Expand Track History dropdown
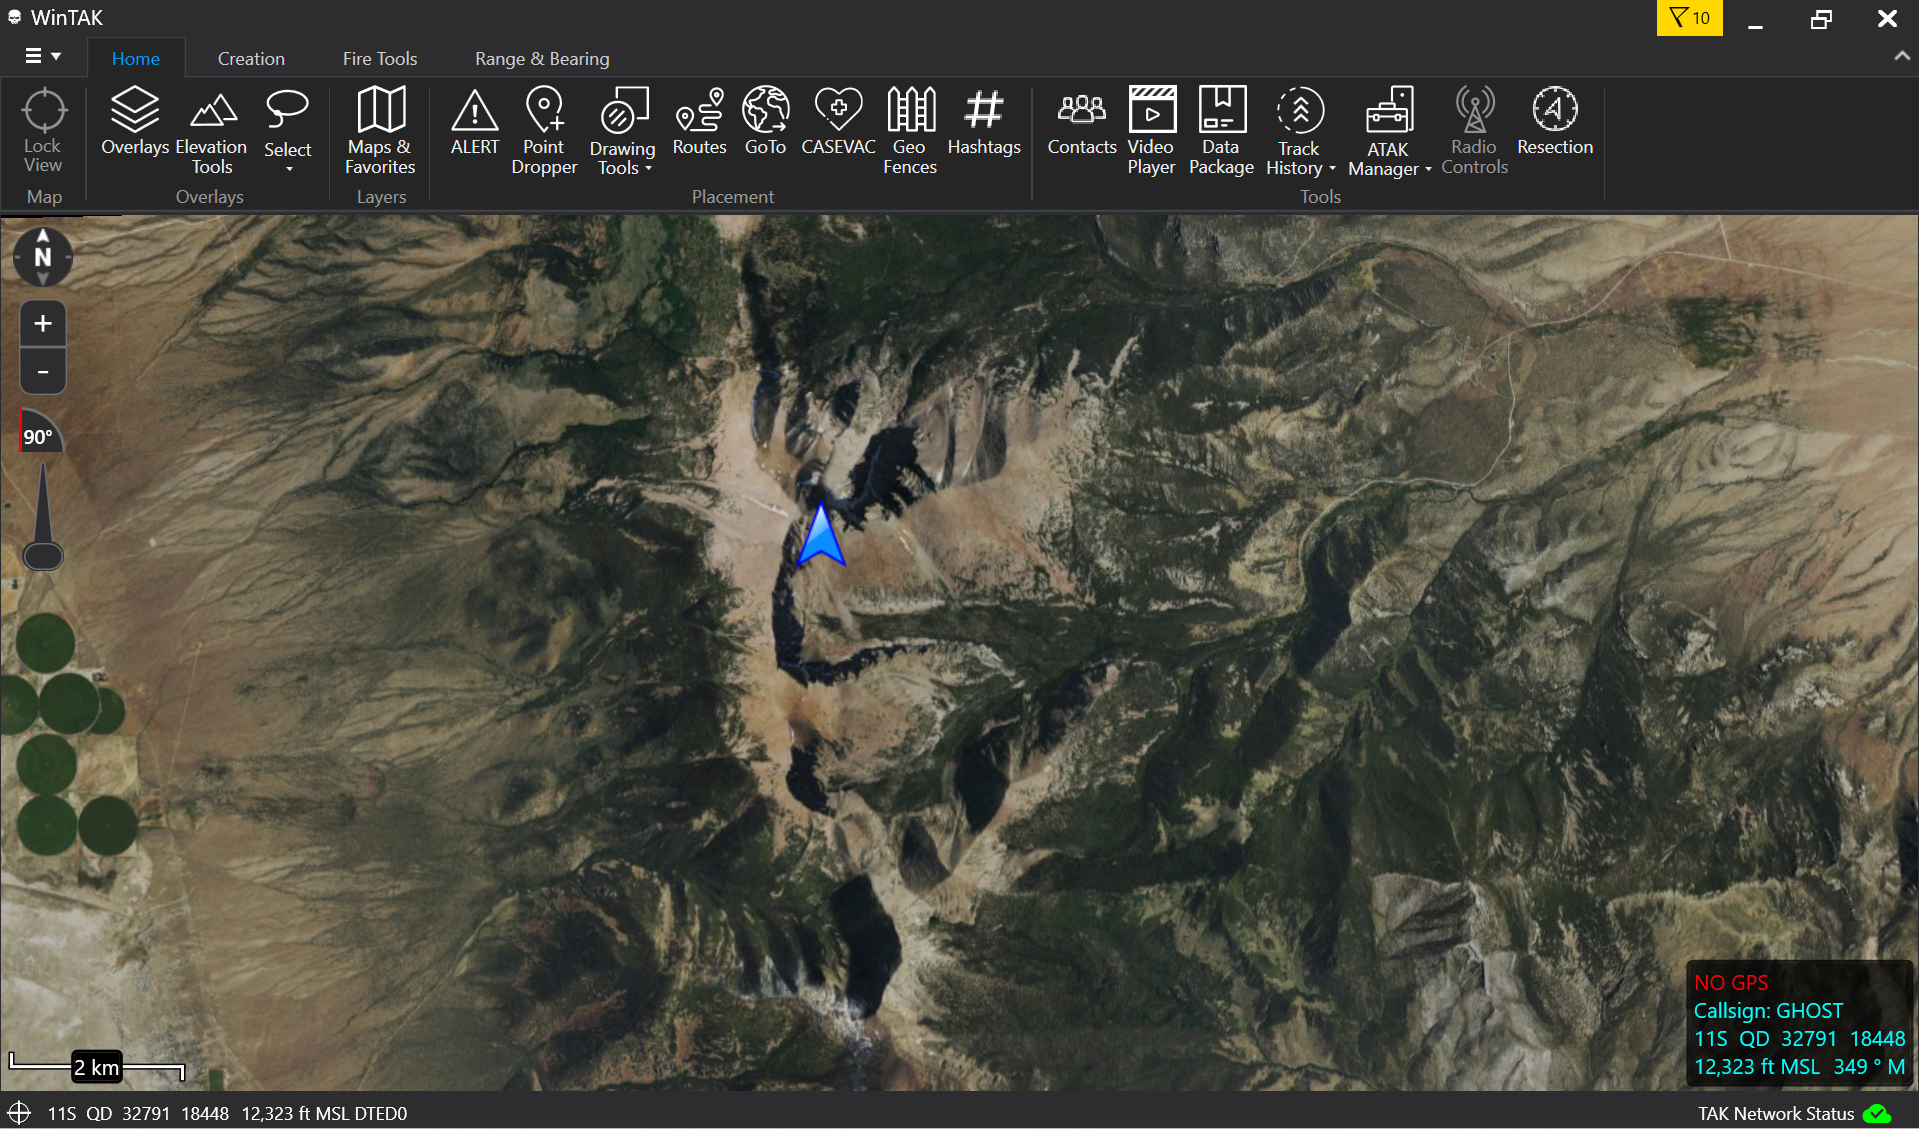 click(x=1332, y=168)
